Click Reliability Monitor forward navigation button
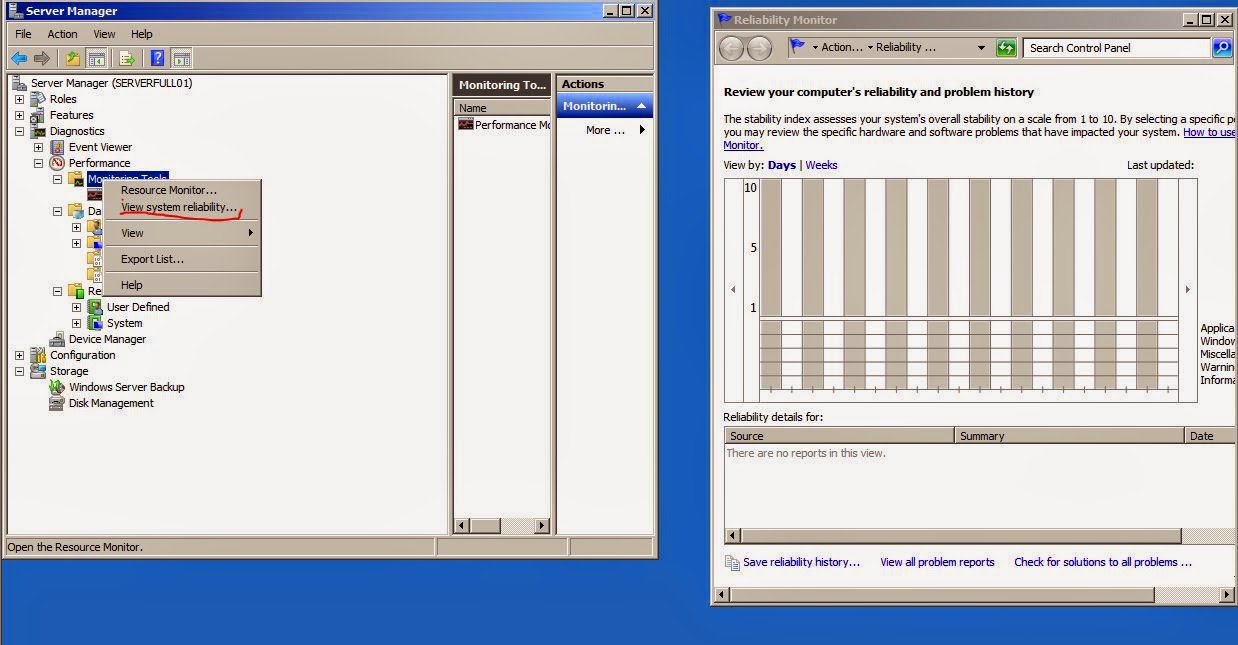 tap(760, 47)
